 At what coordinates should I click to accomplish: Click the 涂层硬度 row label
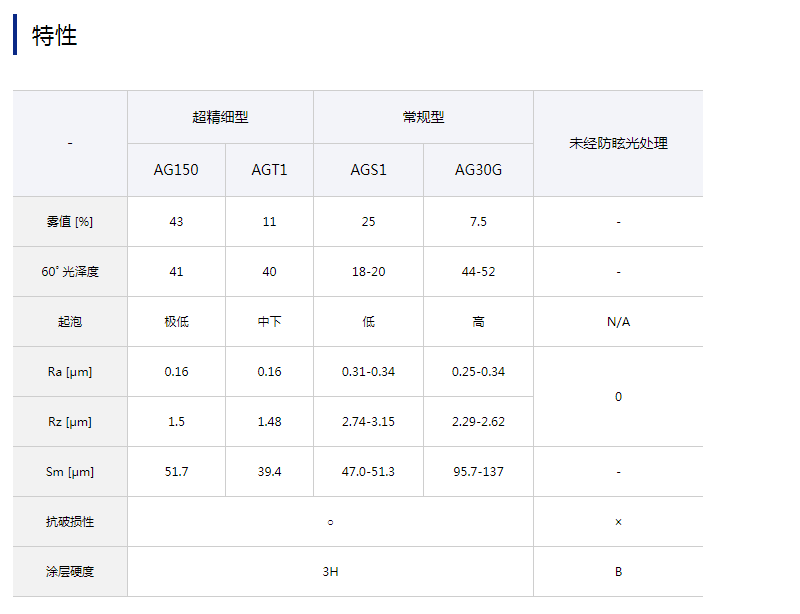tap(70, 572)
